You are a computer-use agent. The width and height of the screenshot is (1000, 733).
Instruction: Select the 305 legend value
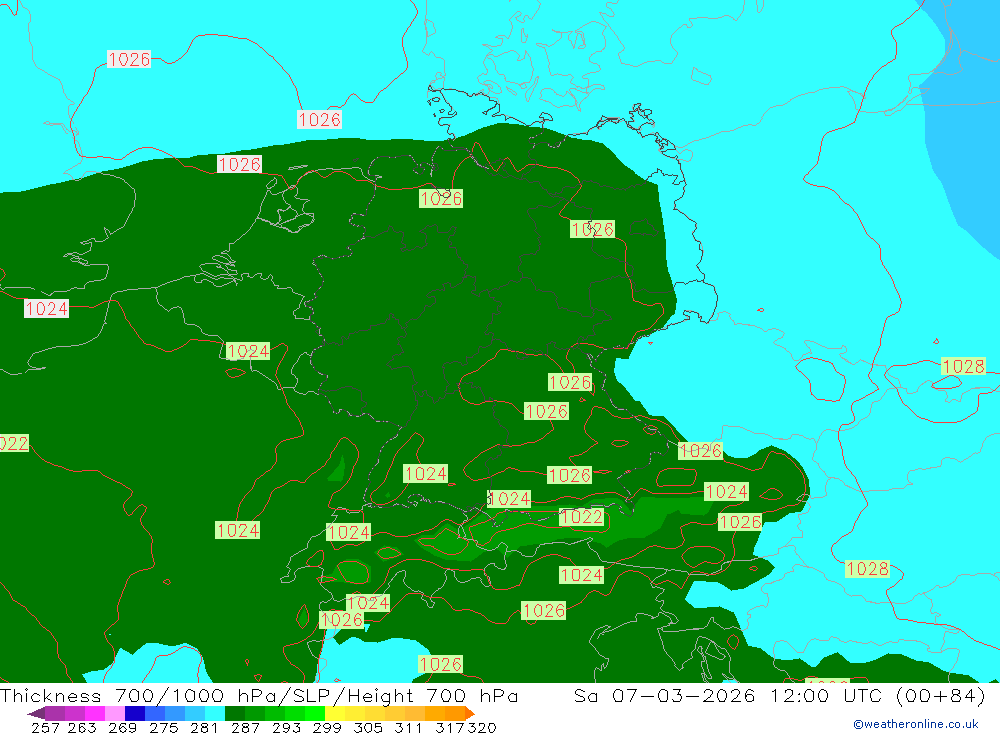(x=367, y=727)
